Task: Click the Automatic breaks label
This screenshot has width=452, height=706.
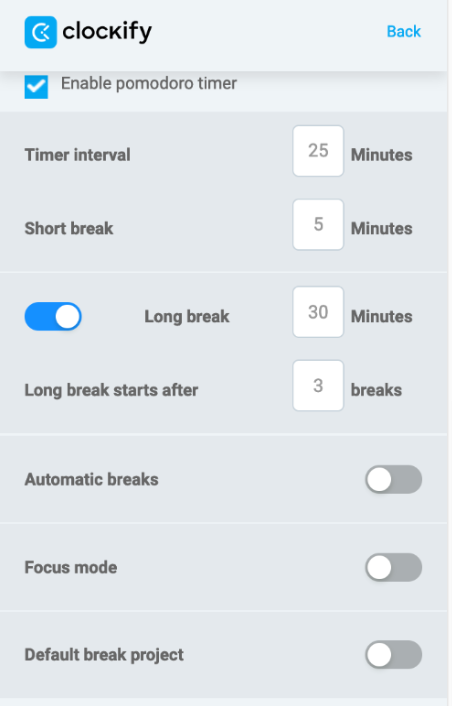Action: point(91,480)
